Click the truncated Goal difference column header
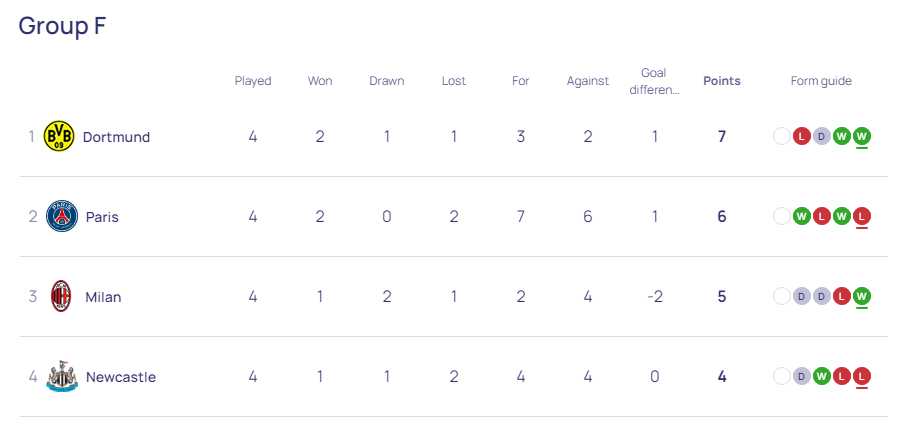 tap(654, 81)
